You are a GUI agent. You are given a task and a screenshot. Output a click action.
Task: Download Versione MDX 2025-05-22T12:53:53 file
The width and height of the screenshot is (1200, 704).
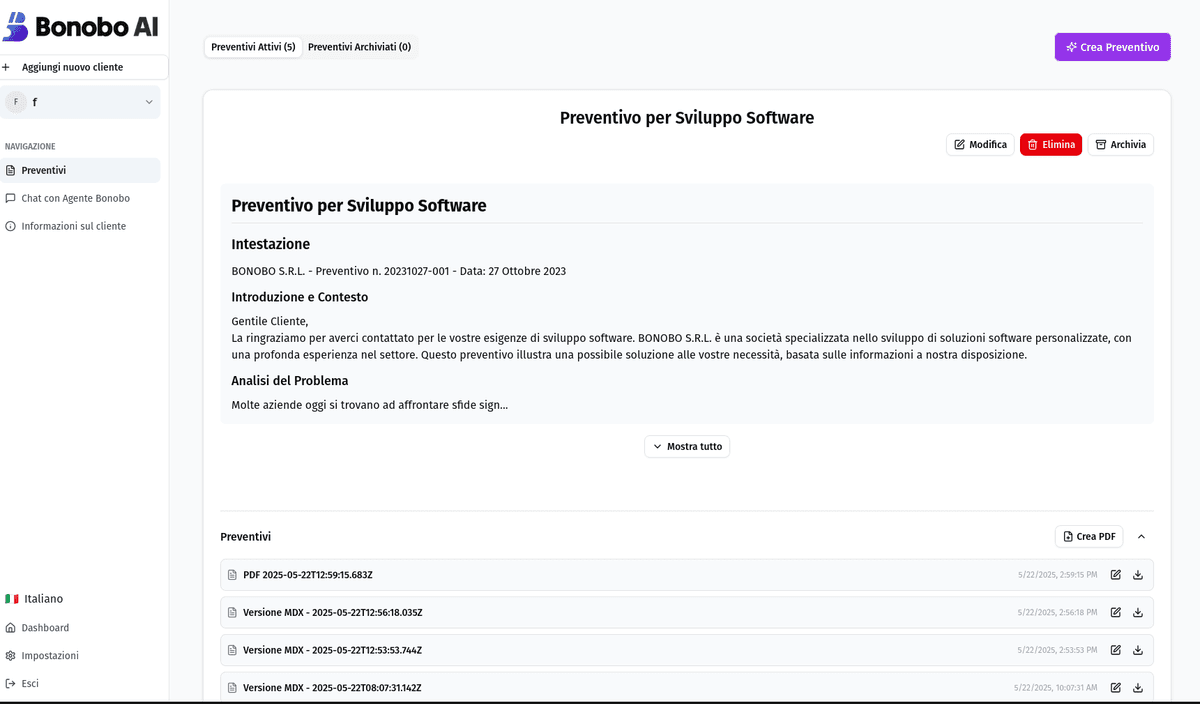(1137, 650)
